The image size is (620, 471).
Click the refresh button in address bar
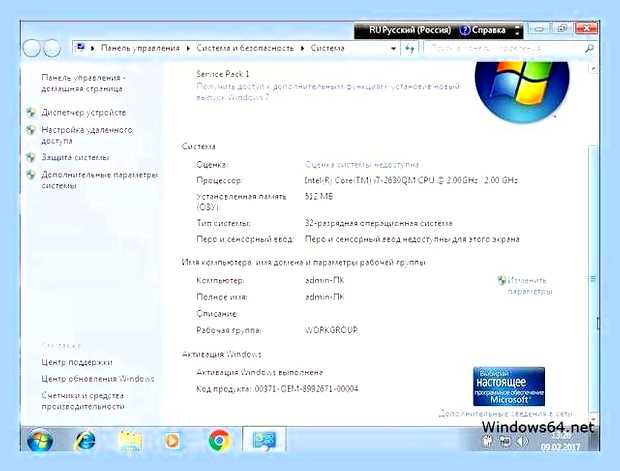click(409, 49)
